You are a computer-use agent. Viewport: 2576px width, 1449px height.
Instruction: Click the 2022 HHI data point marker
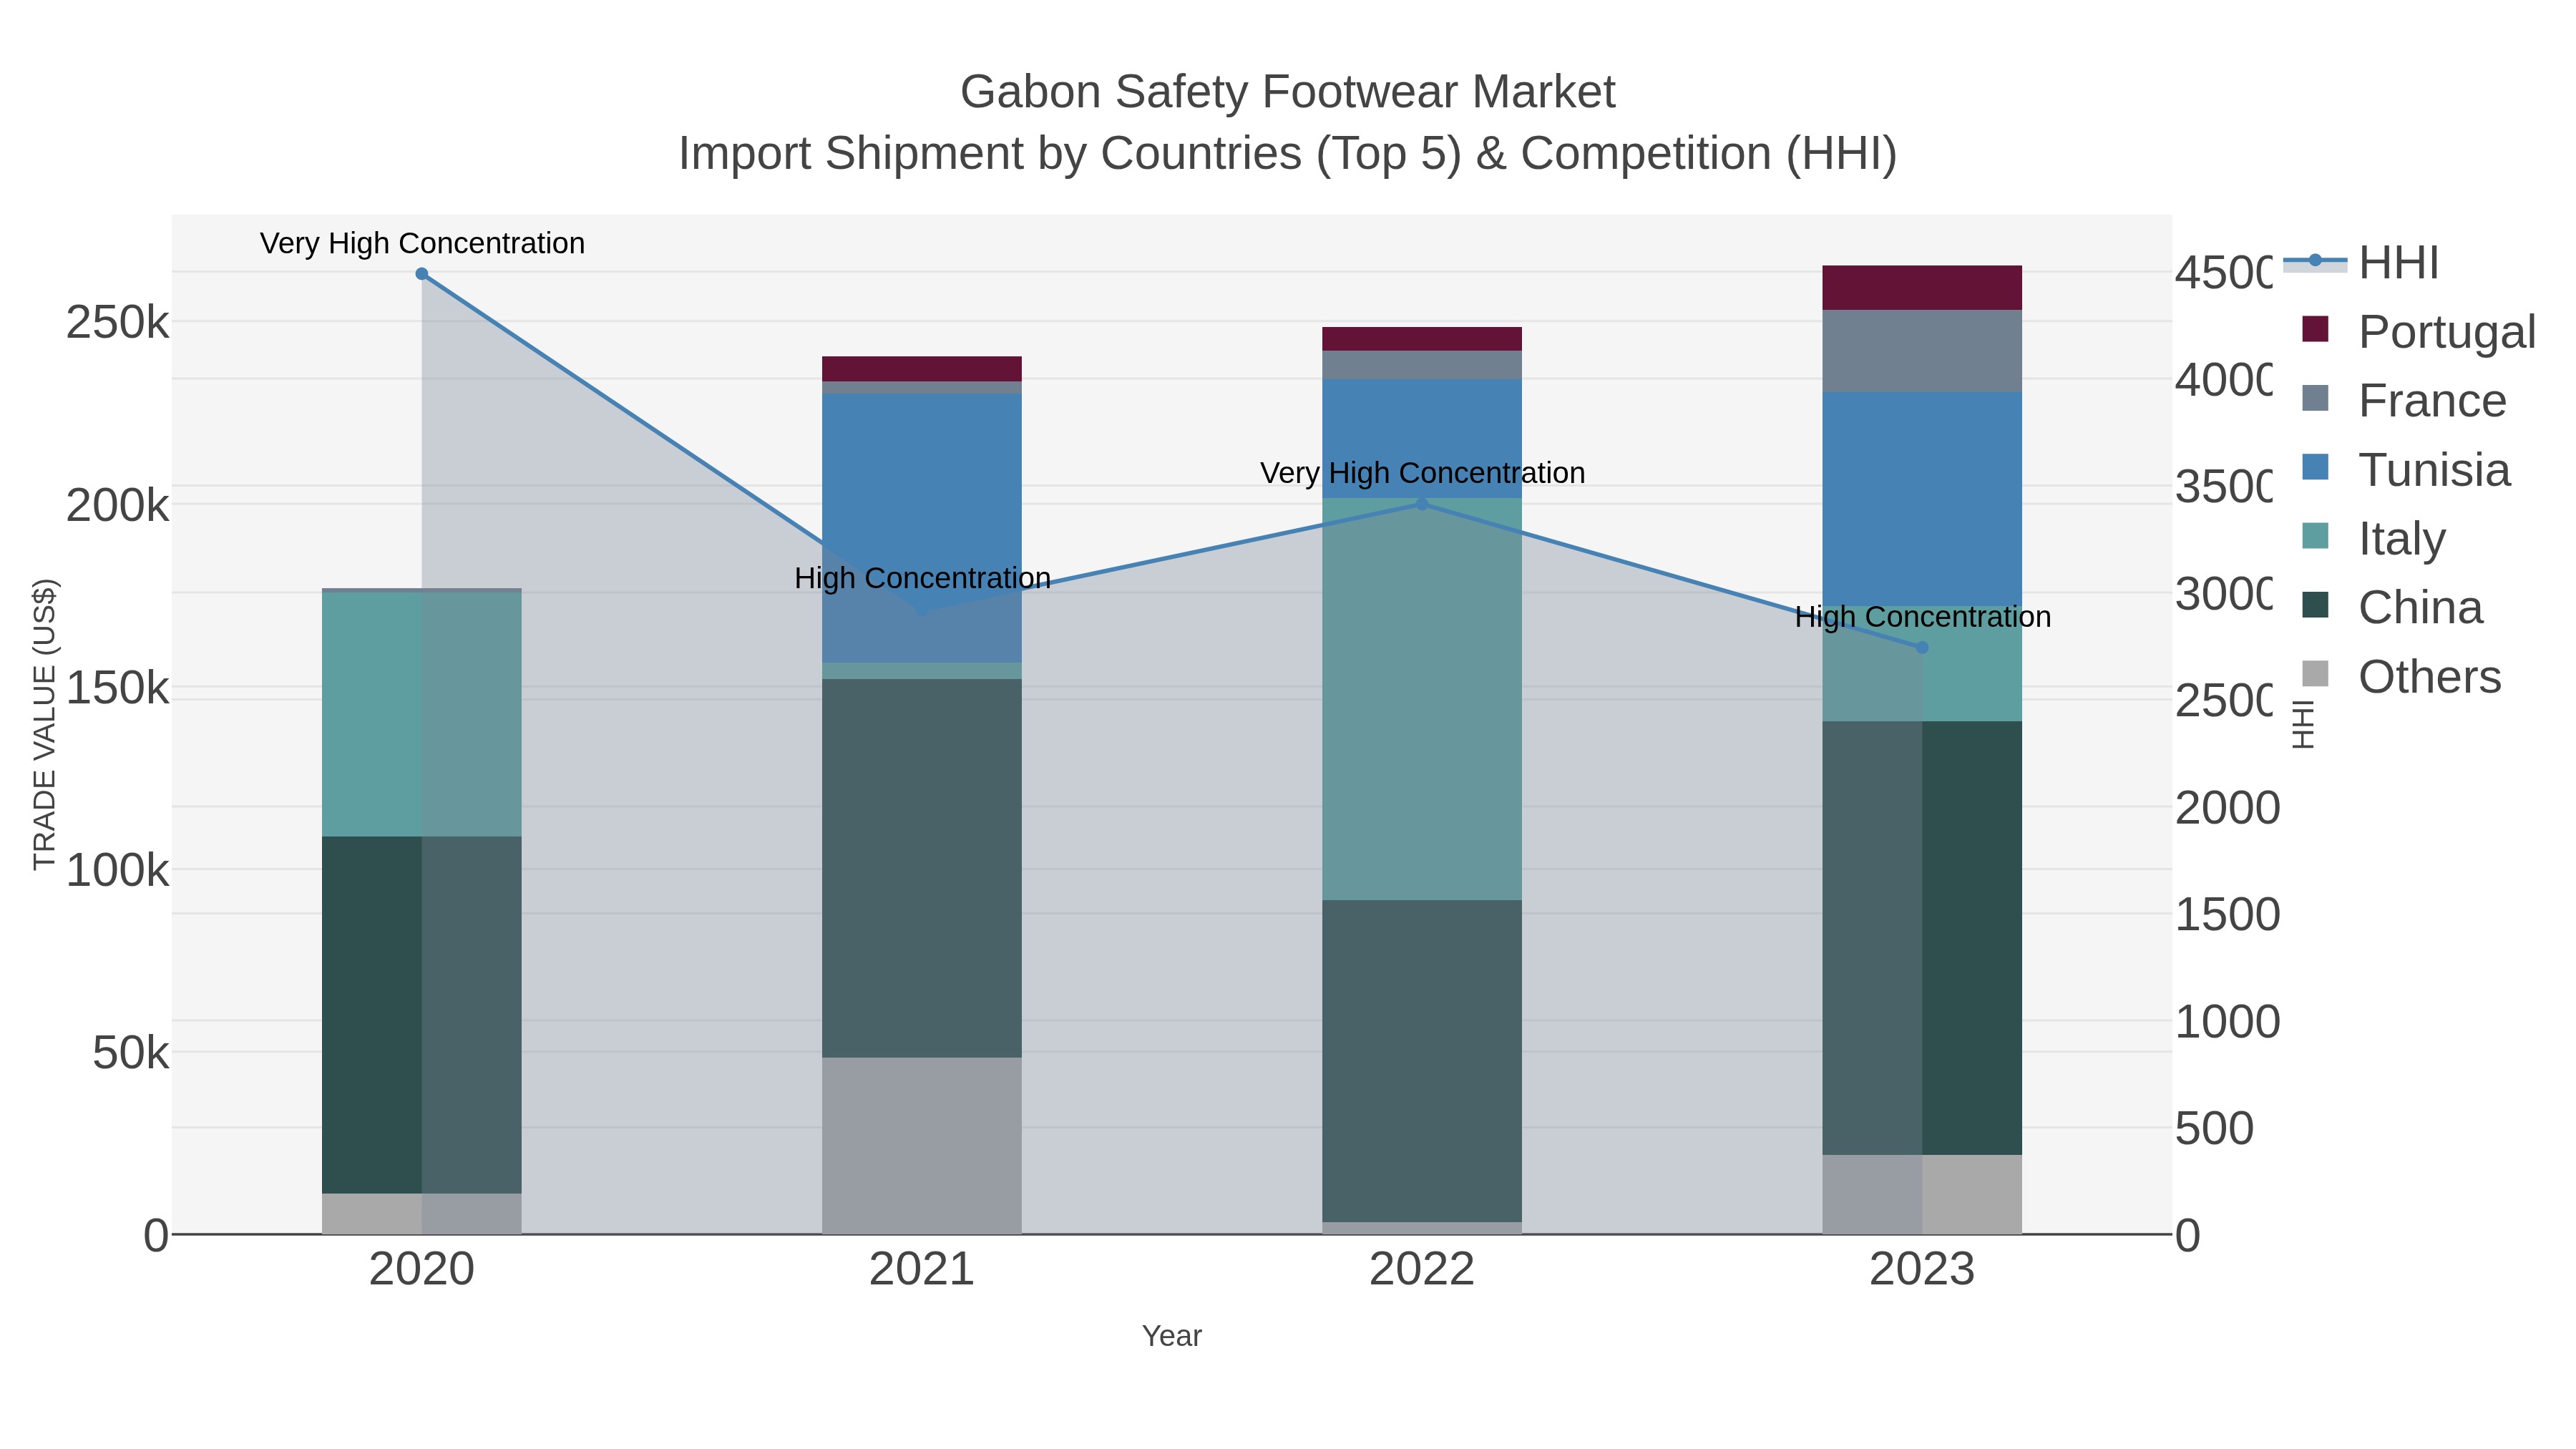(x=1422, y=504)
